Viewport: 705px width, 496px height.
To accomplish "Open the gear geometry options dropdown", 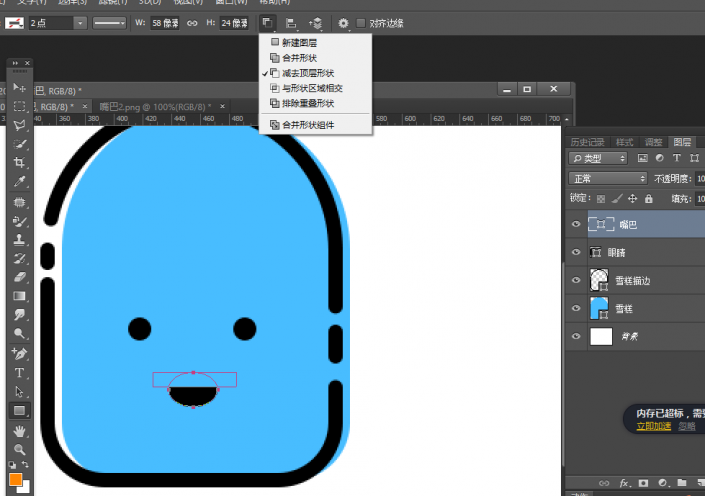I will click(344, 23).
